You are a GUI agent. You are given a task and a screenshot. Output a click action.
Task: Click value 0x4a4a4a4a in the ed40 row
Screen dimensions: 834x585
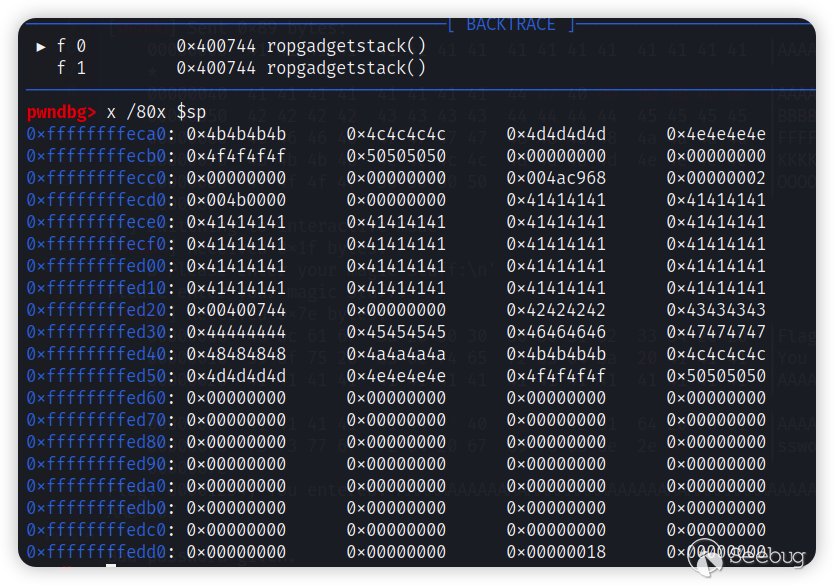[x=396, y=354]
